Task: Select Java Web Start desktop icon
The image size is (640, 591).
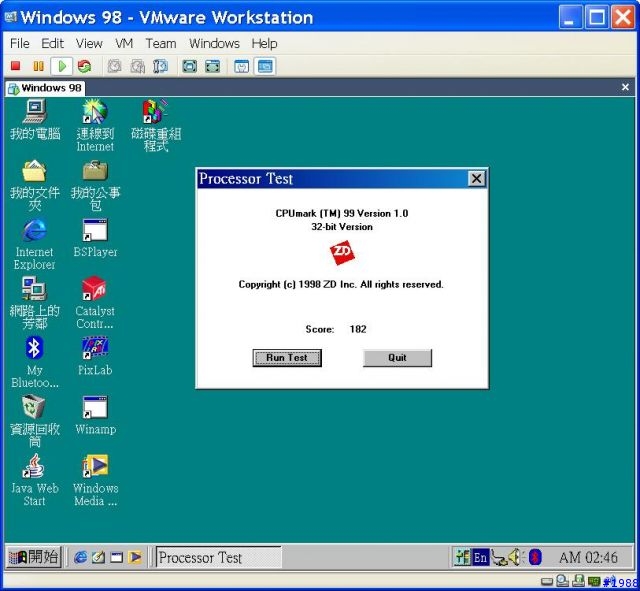Action: click(35, 480)
